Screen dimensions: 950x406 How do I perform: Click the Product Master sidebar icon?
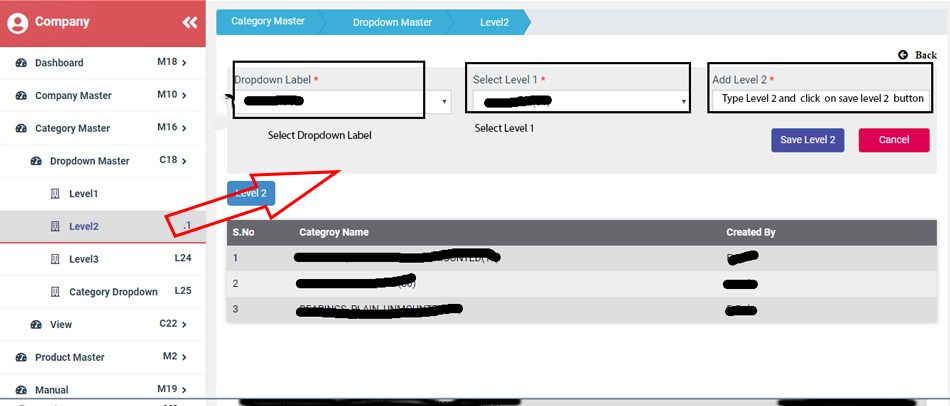click(x=21, y=357)
